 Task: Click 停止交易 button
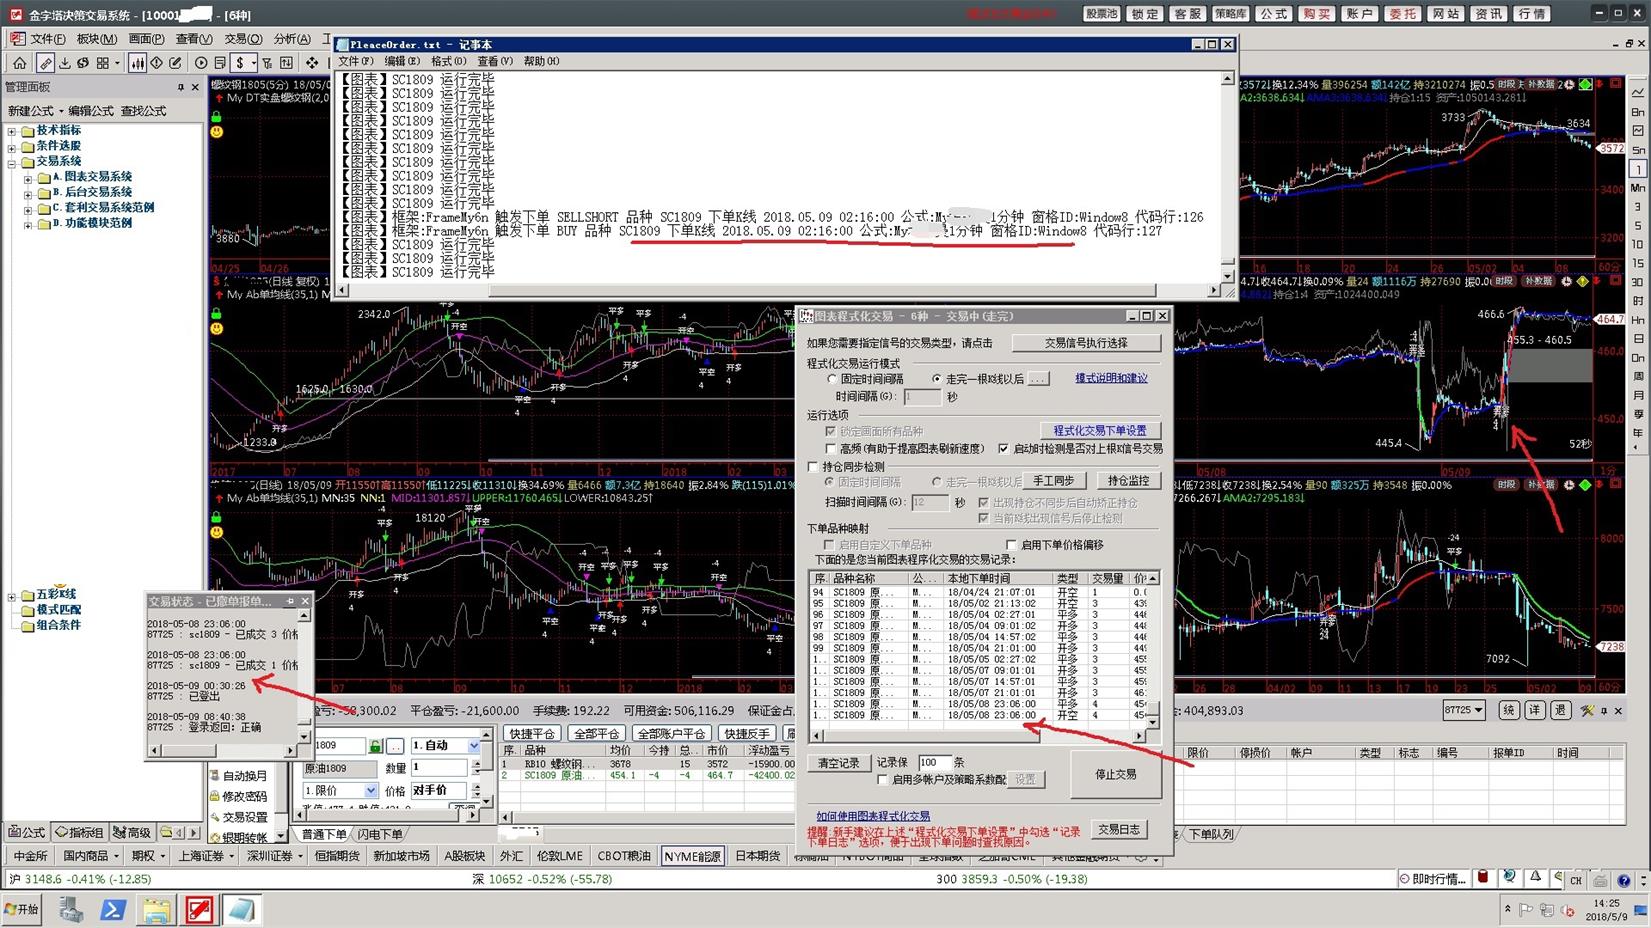coord(1115,774)
